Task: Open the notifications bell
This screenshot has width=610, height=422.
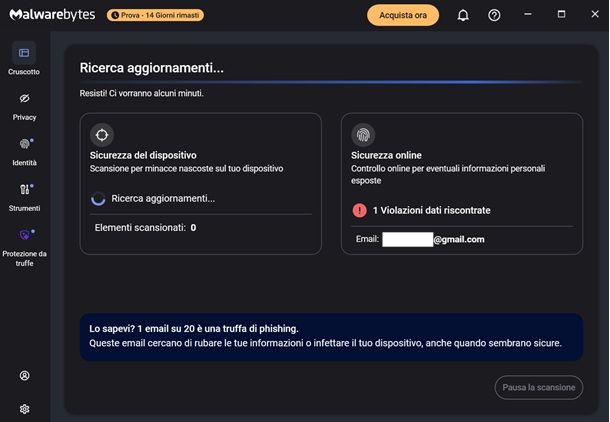Action: 463,15
